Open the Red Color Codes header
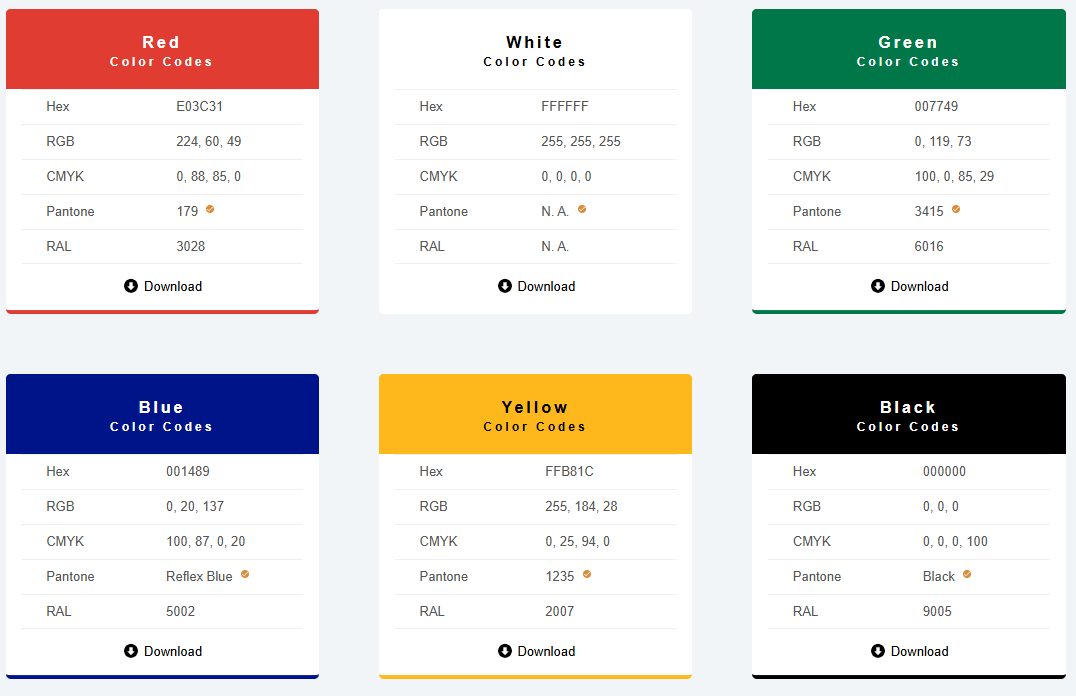Viewport: 1076px width, 696px height. [x=161, y=49]
